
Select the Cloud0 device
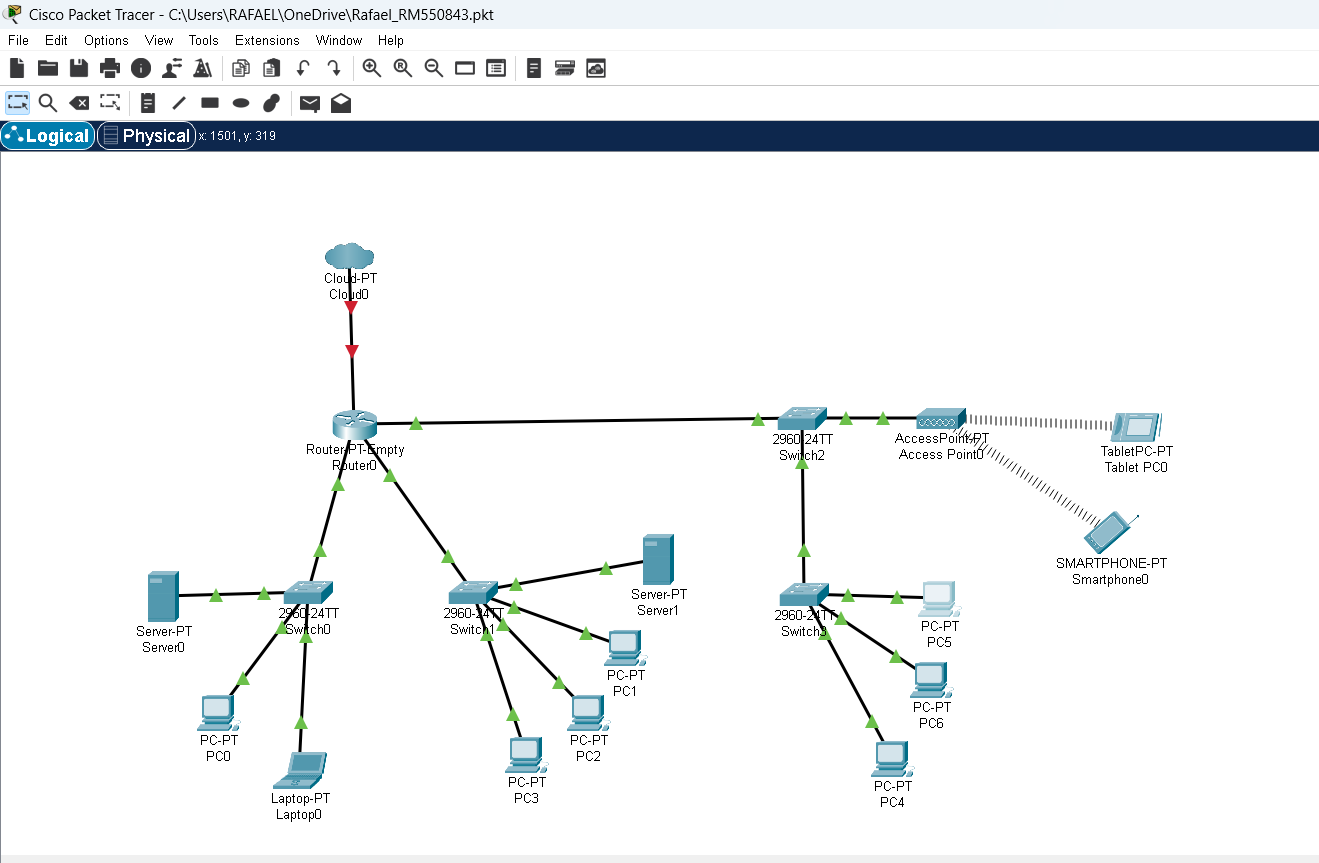tap(349, 256)
